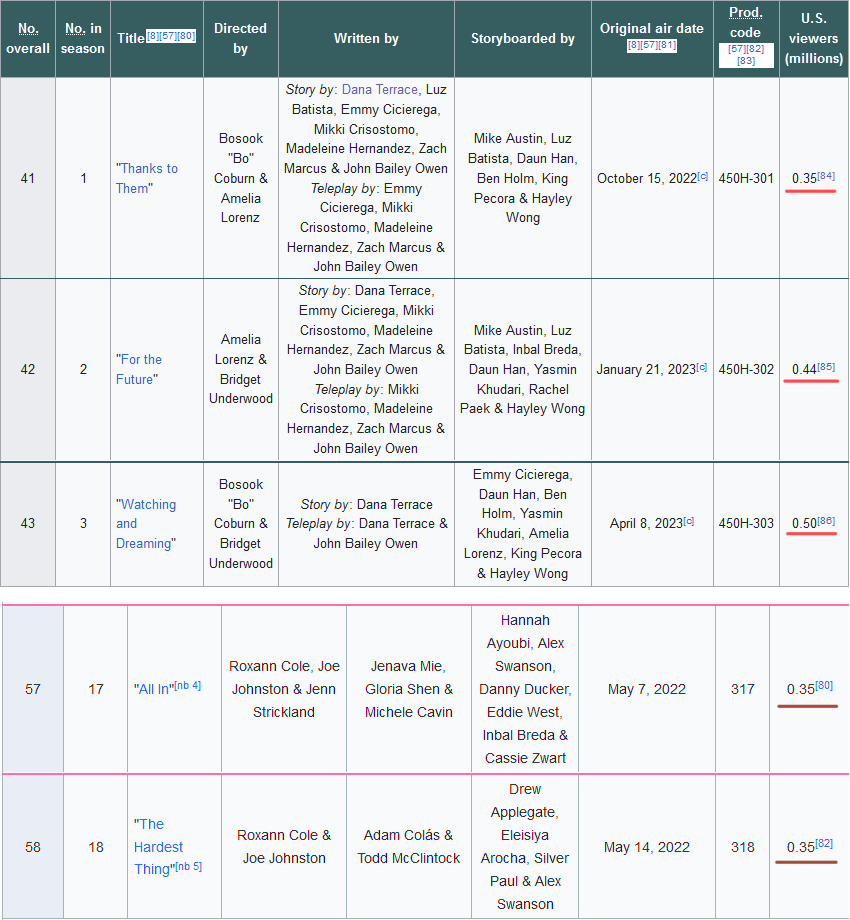The width and height of the screenshot is (850, 920).
Task: Open footnote [nb 4] beside All In
Action: pyautogui.click(x=188, y=685)
